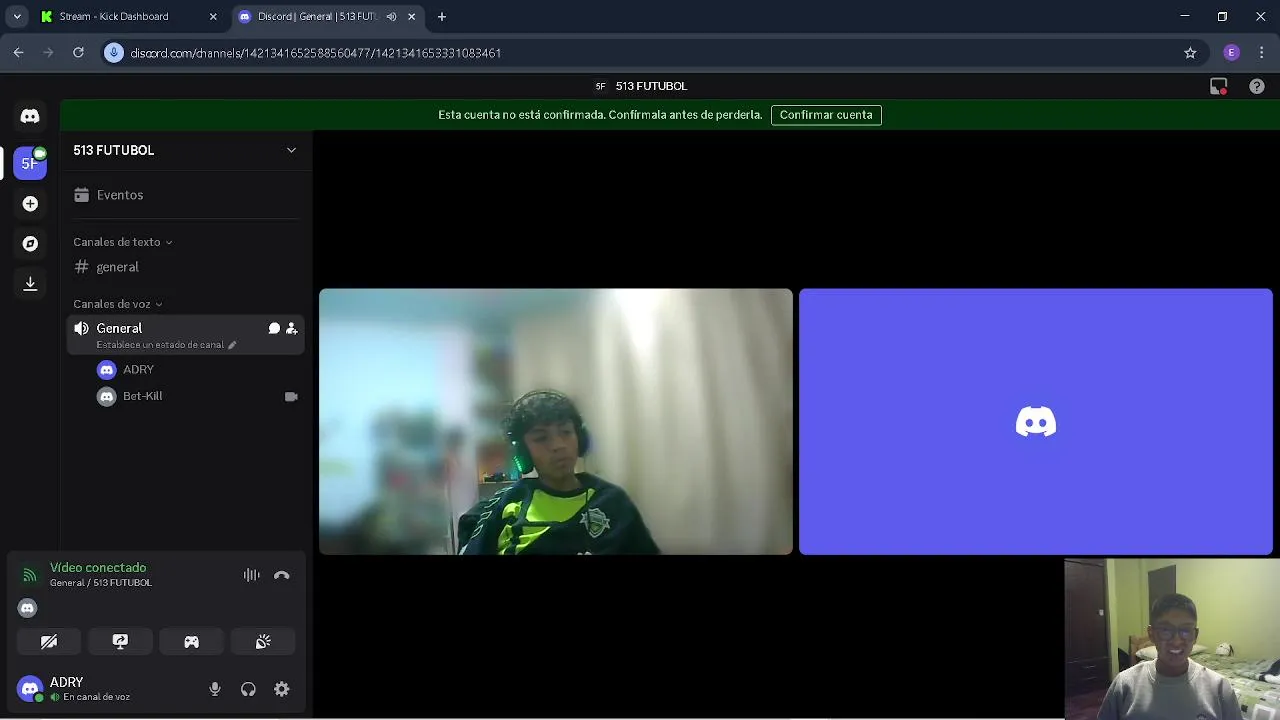Close the Kick Dashboard tab
The height and width of the screenshot is (720, 1280).
(x=213, y=16)
